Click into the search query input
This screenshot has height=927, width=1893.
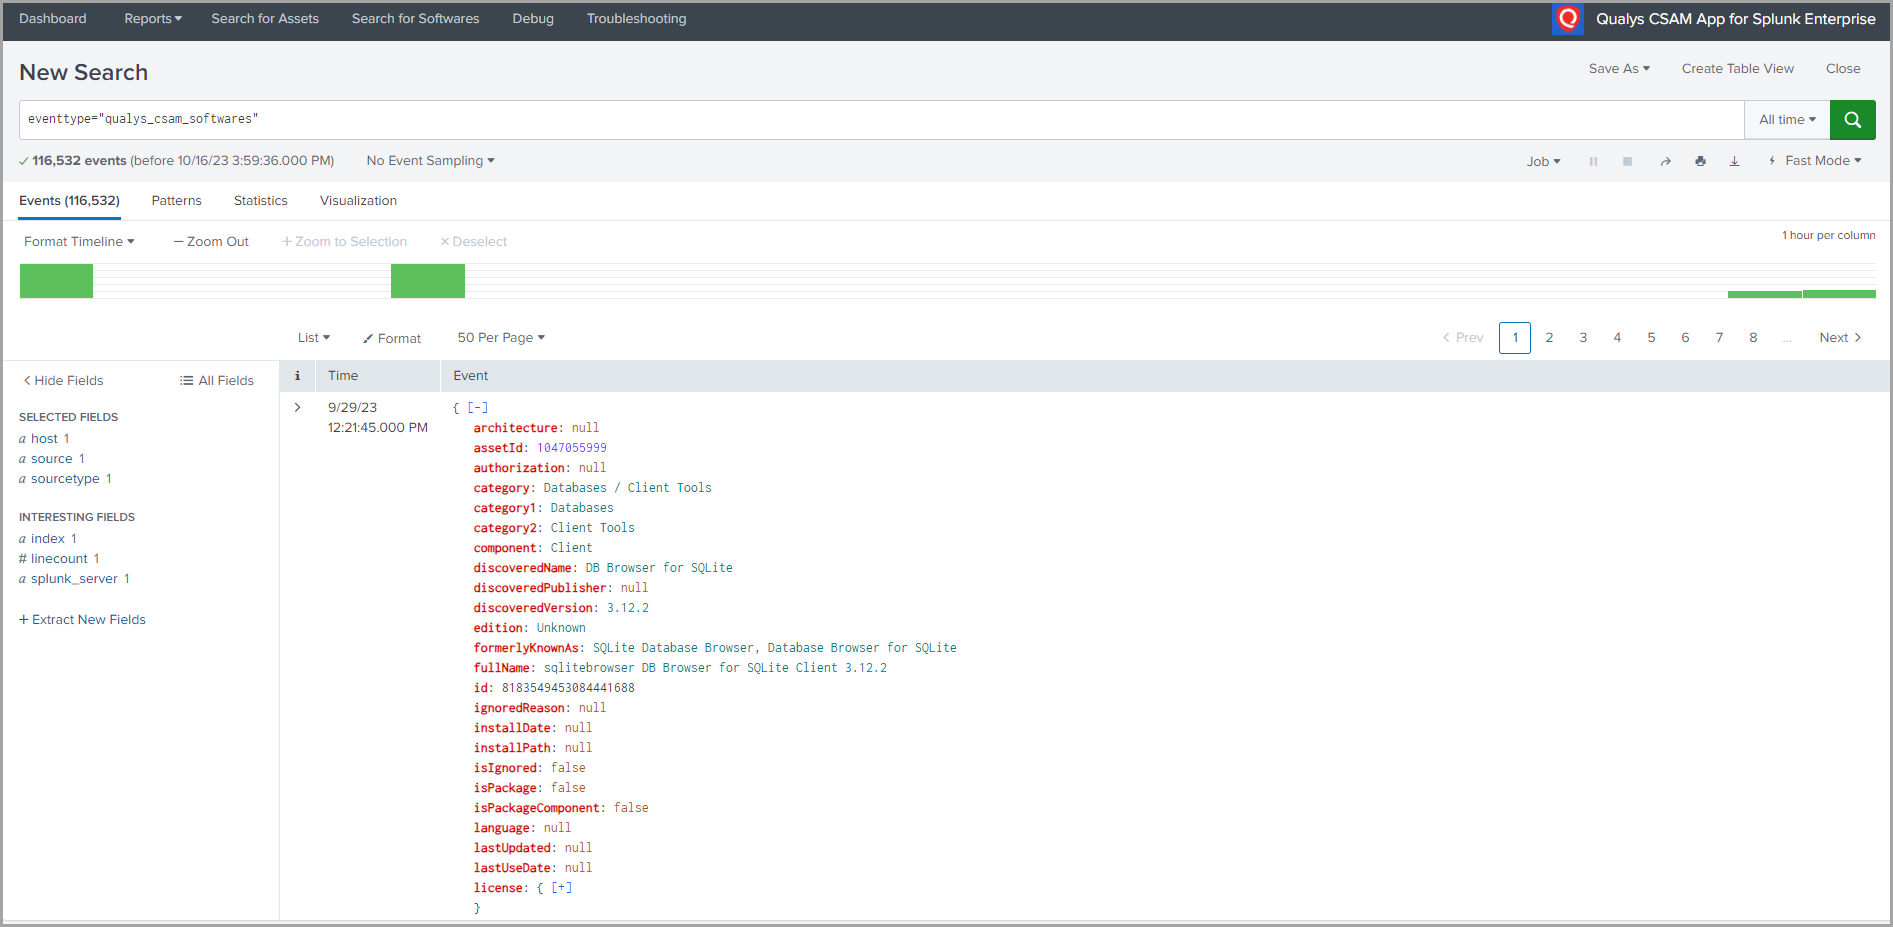(880, 120)
